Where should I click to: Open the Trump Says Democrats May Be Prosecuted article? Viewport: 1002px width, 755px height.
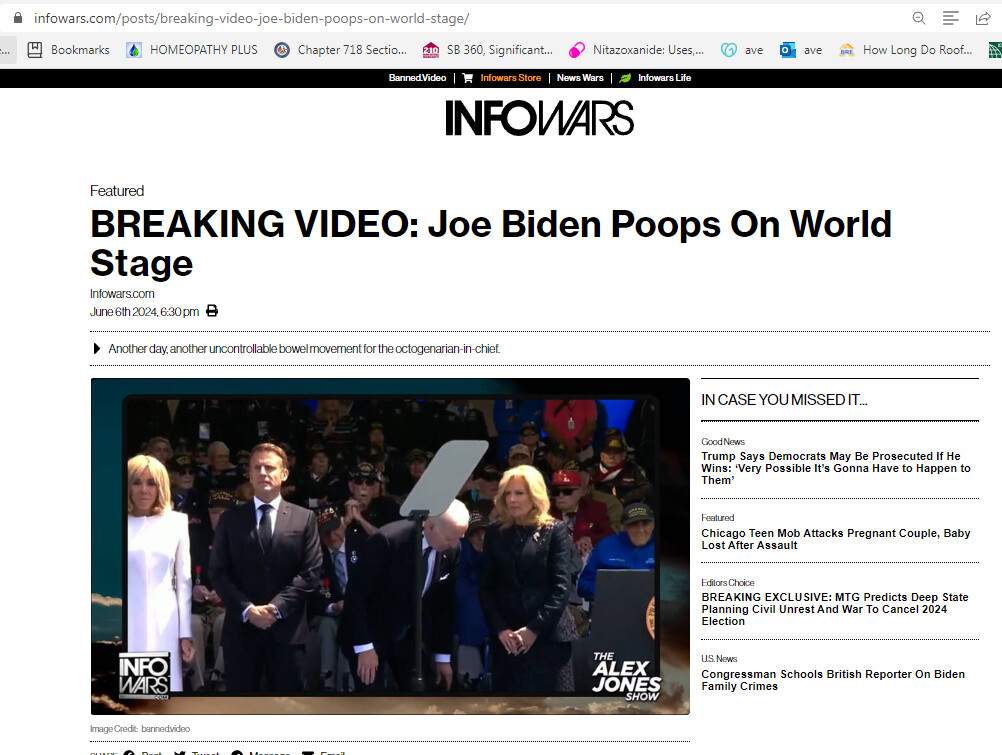pyautogui.click(x=836, y=468)
